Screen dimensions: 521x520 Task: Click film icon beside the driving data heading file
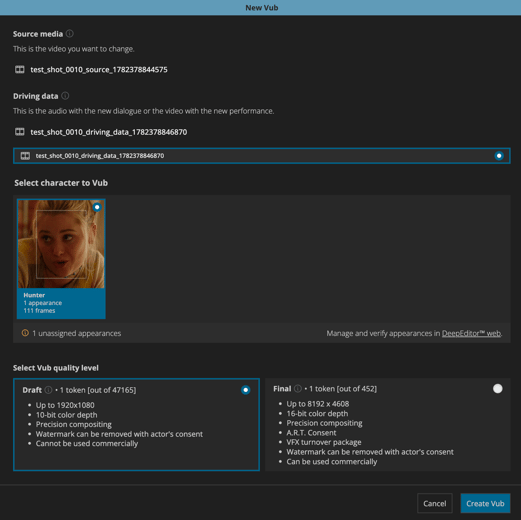click(20, 132)
